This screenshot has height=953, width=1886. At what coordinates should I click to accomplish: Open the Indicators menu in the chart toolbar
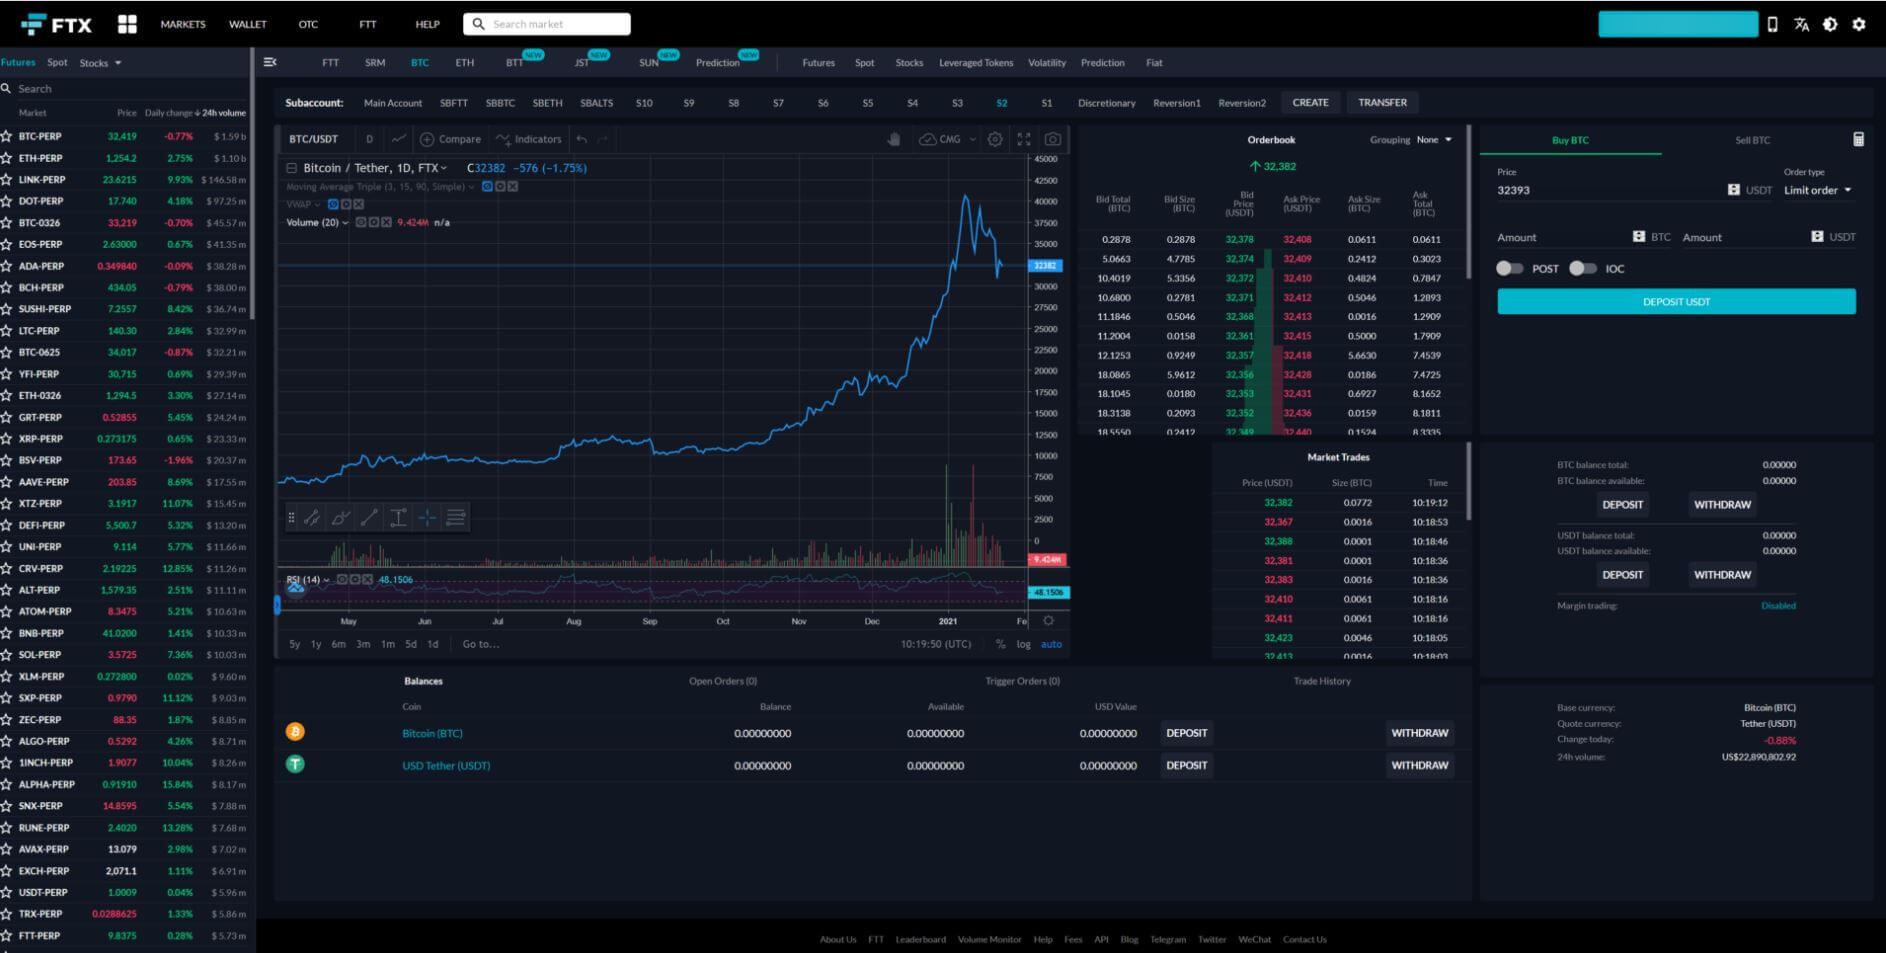pos(528,139)
